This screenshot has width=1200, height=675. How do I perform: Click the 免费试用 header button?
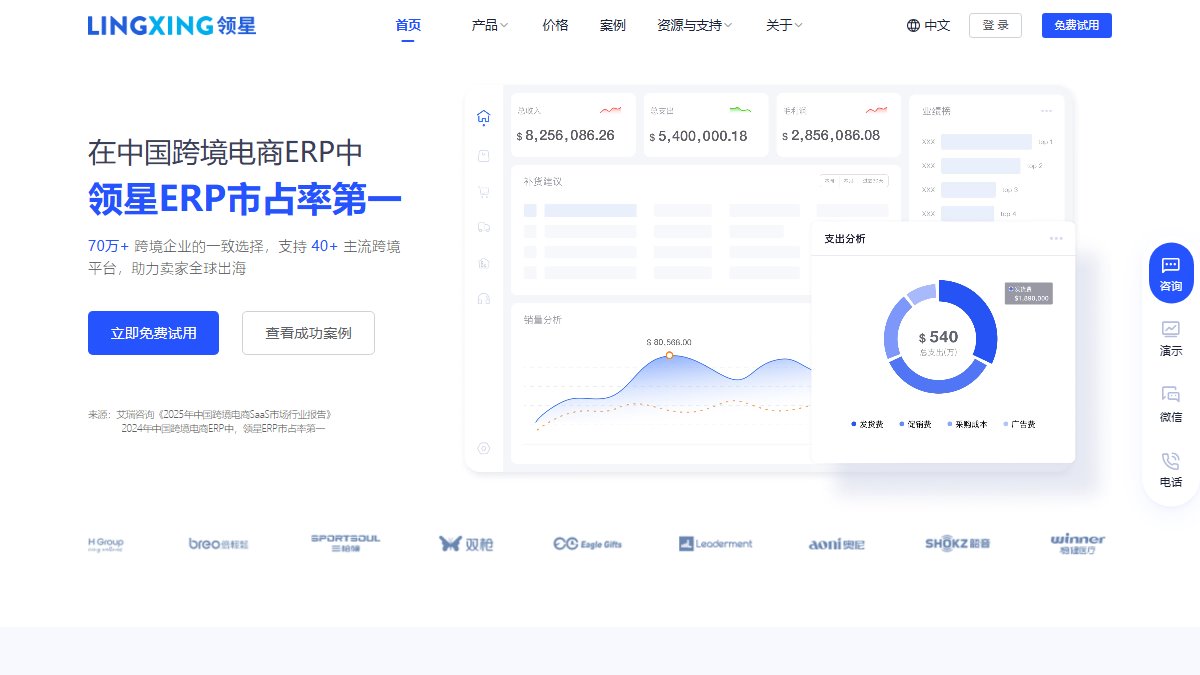pyautogui.click(x=1077, y=26)
